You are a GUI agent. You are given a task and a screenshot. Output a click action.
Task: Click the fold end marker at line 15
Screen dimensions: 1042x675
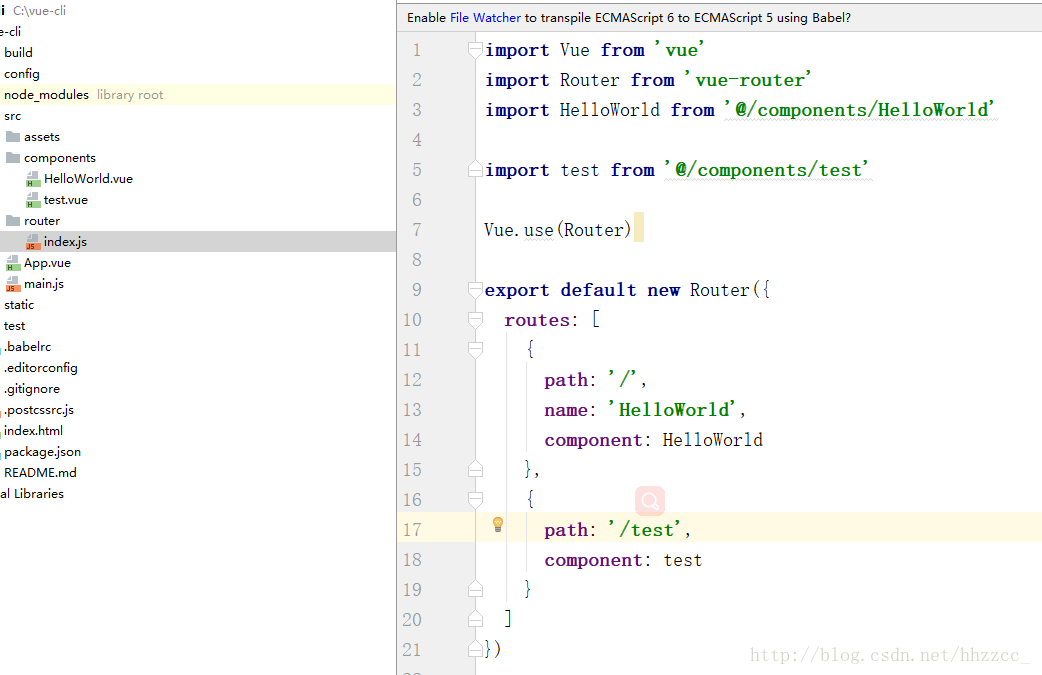475,469
